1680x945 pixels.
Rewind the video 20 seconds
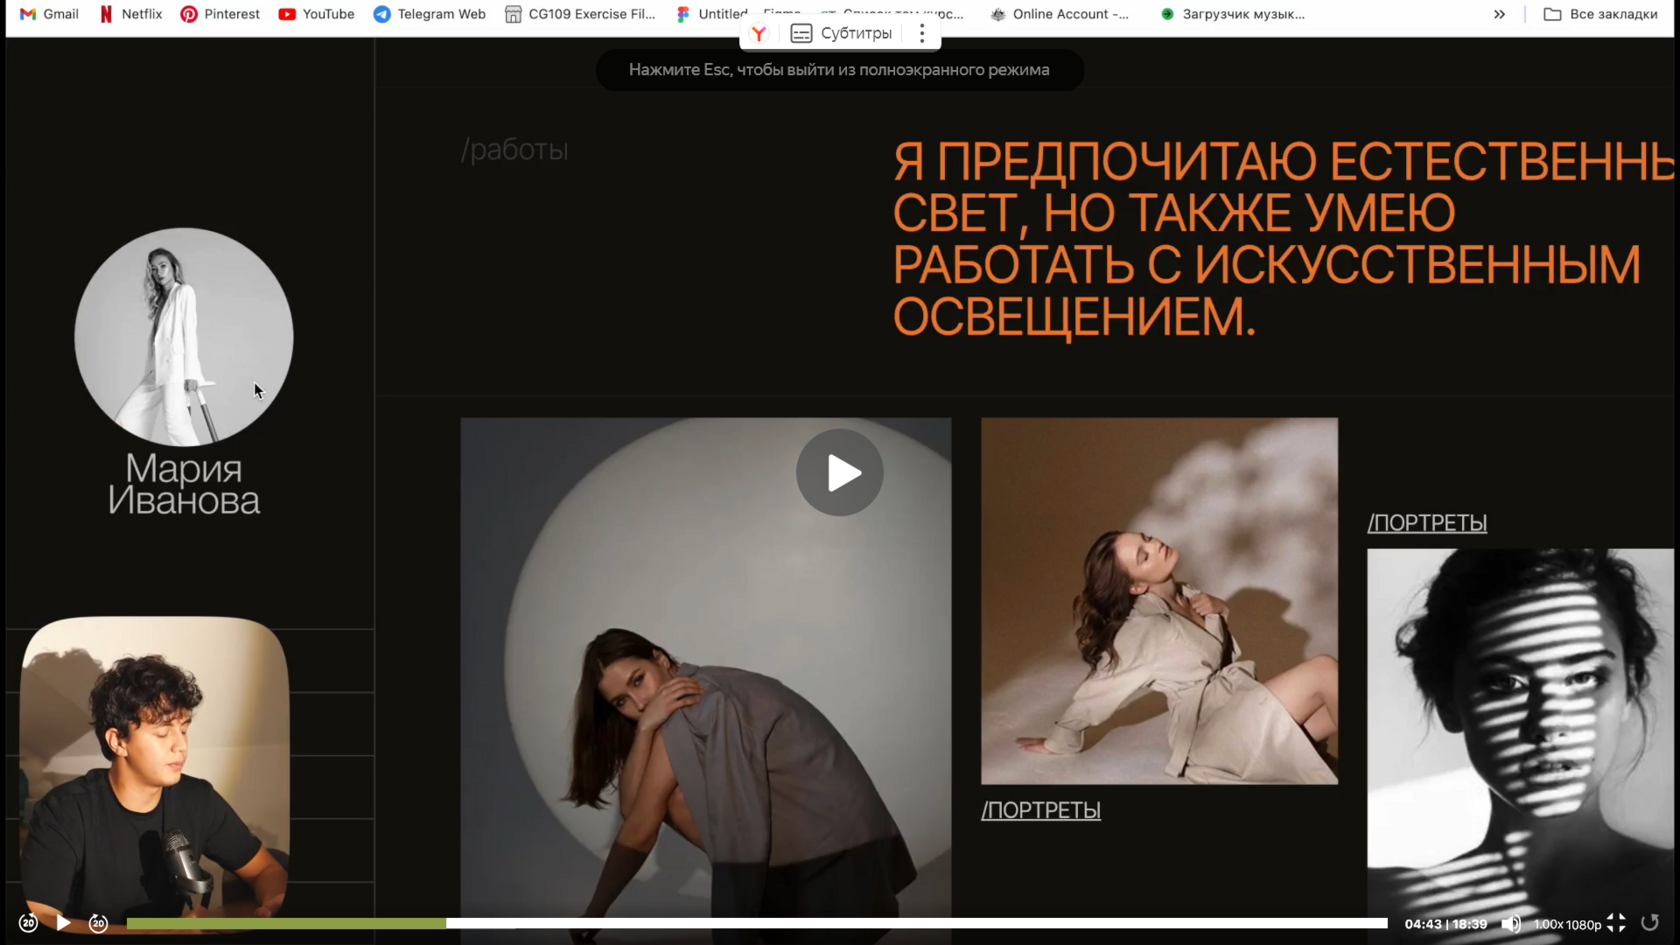click(28, 923)
